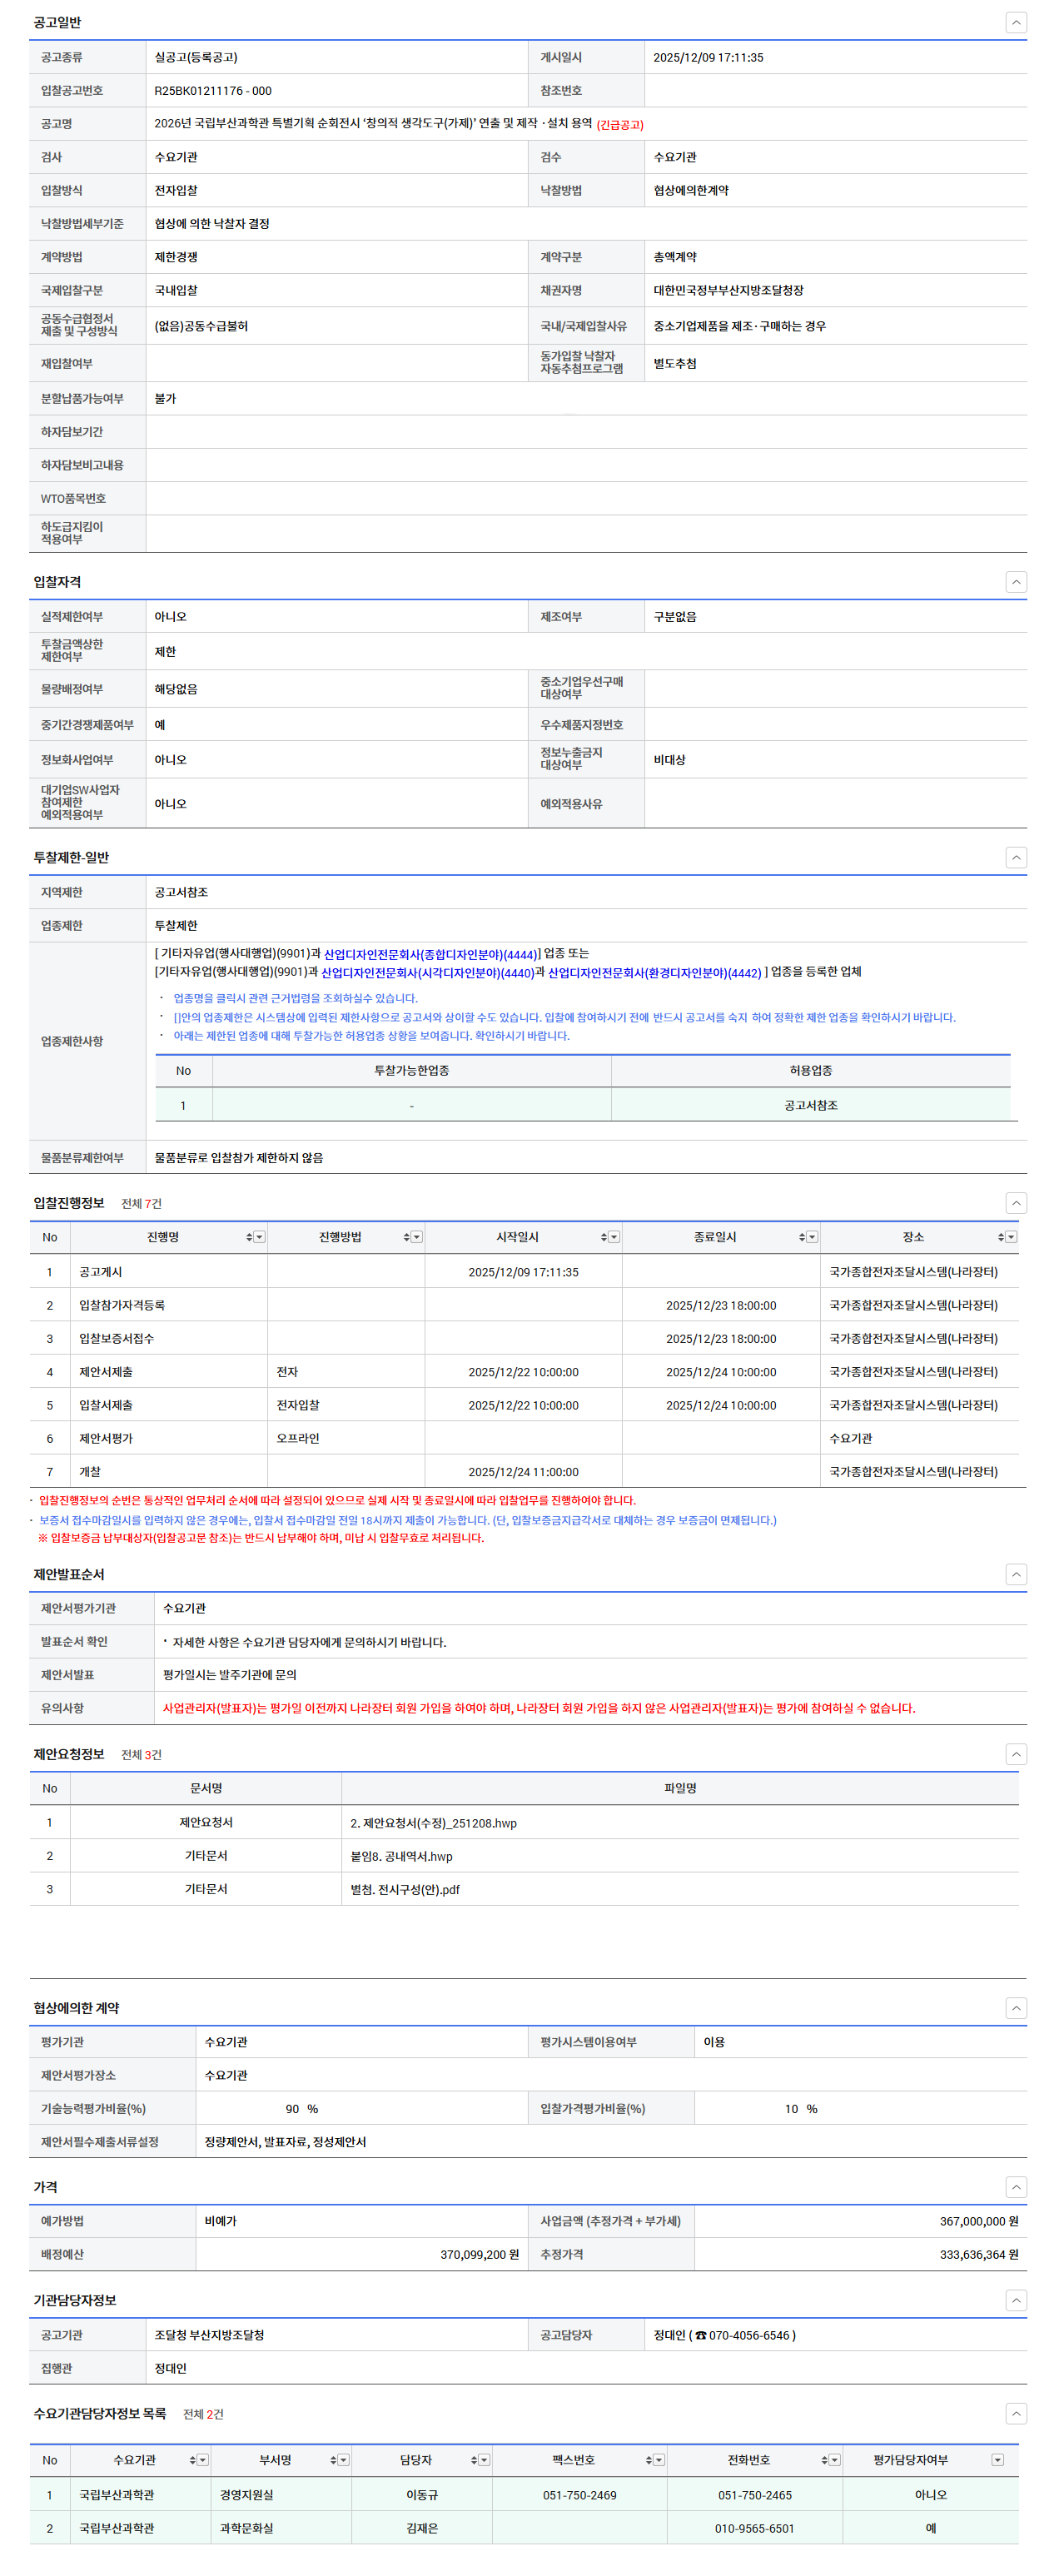Collapse the 공고일반 section
Screen dimensions: 1049x2576
point(1015,22)
